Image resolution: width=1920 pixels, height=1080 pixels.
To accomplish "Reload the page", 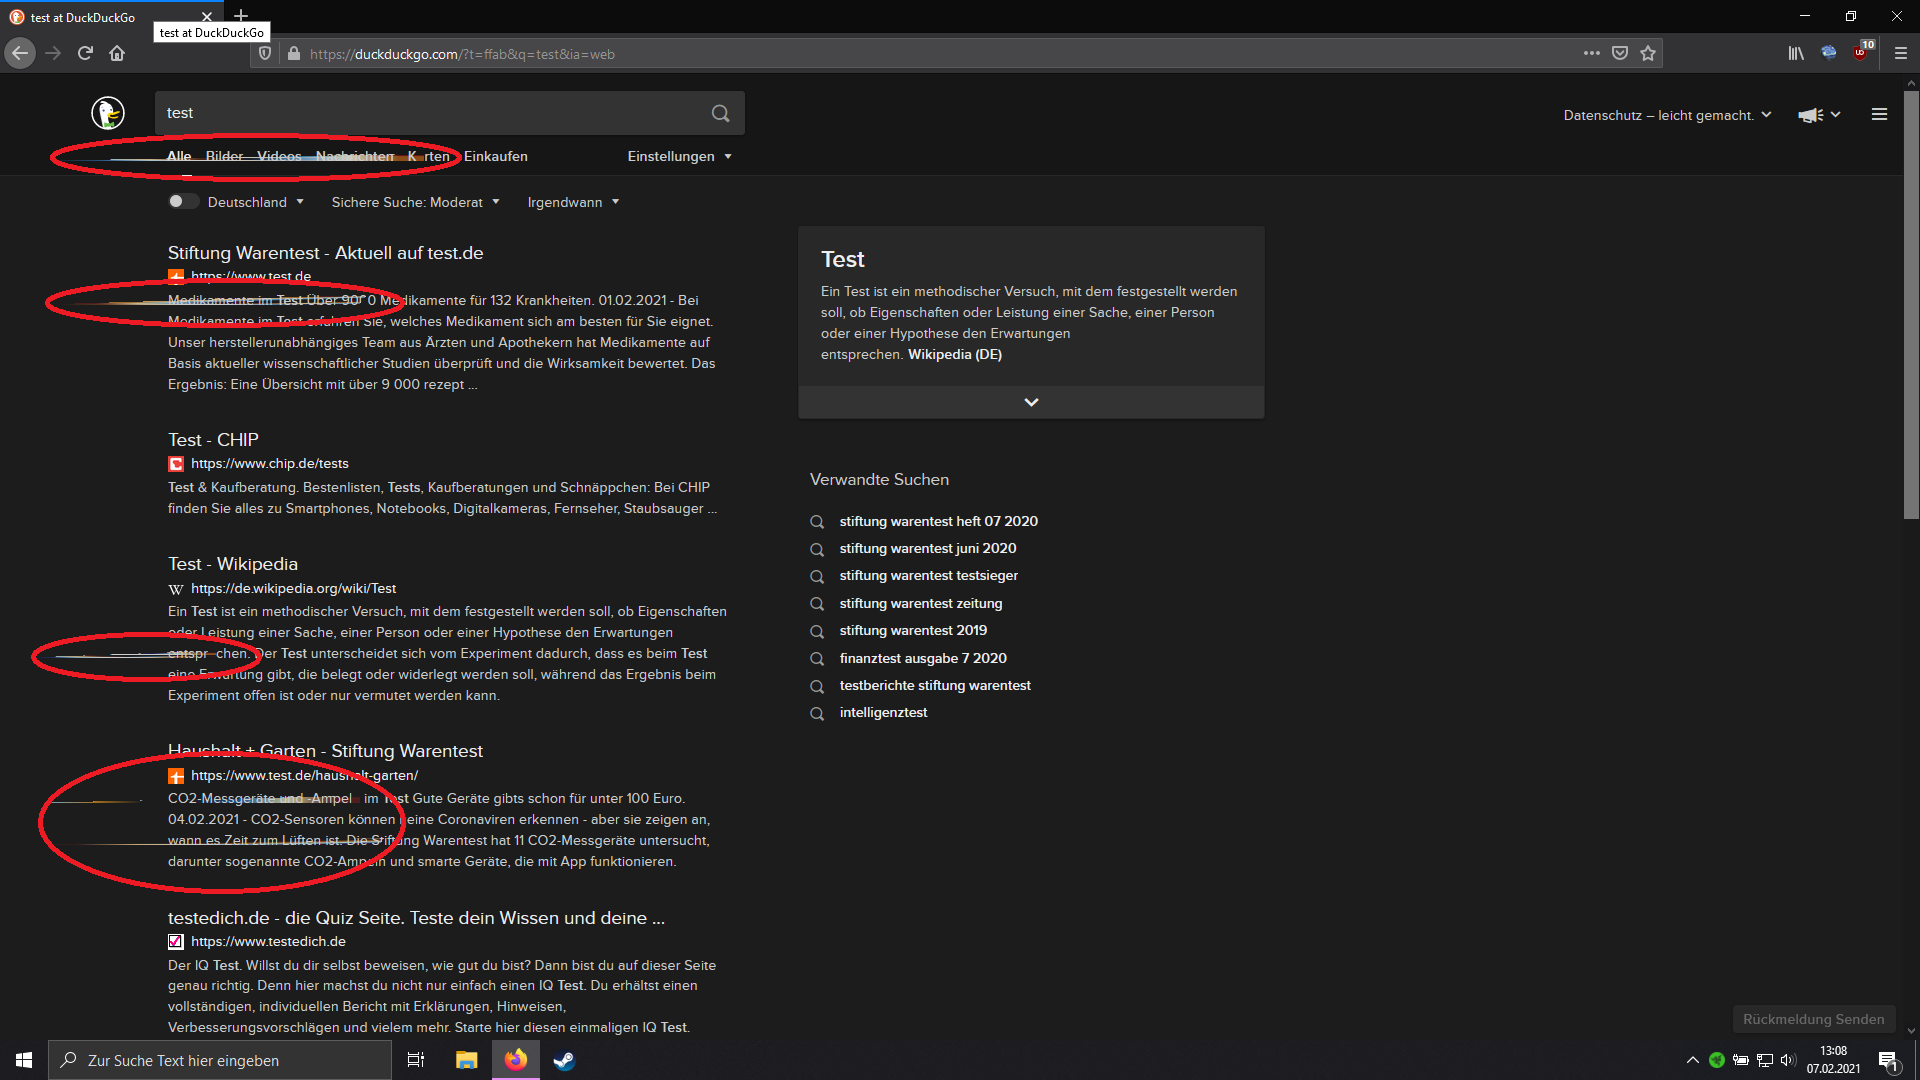I will coord(85,53).
